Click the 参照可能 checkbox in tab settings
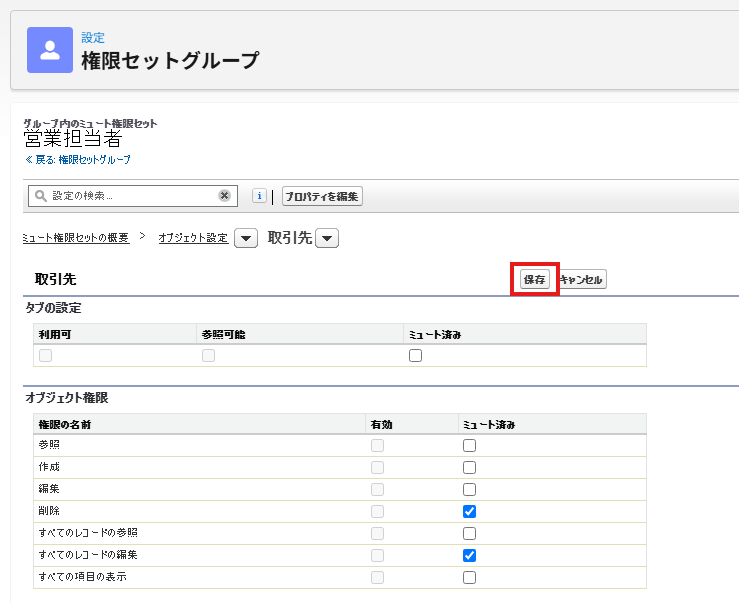Screen dimensions: 739x603 point(208,355)
